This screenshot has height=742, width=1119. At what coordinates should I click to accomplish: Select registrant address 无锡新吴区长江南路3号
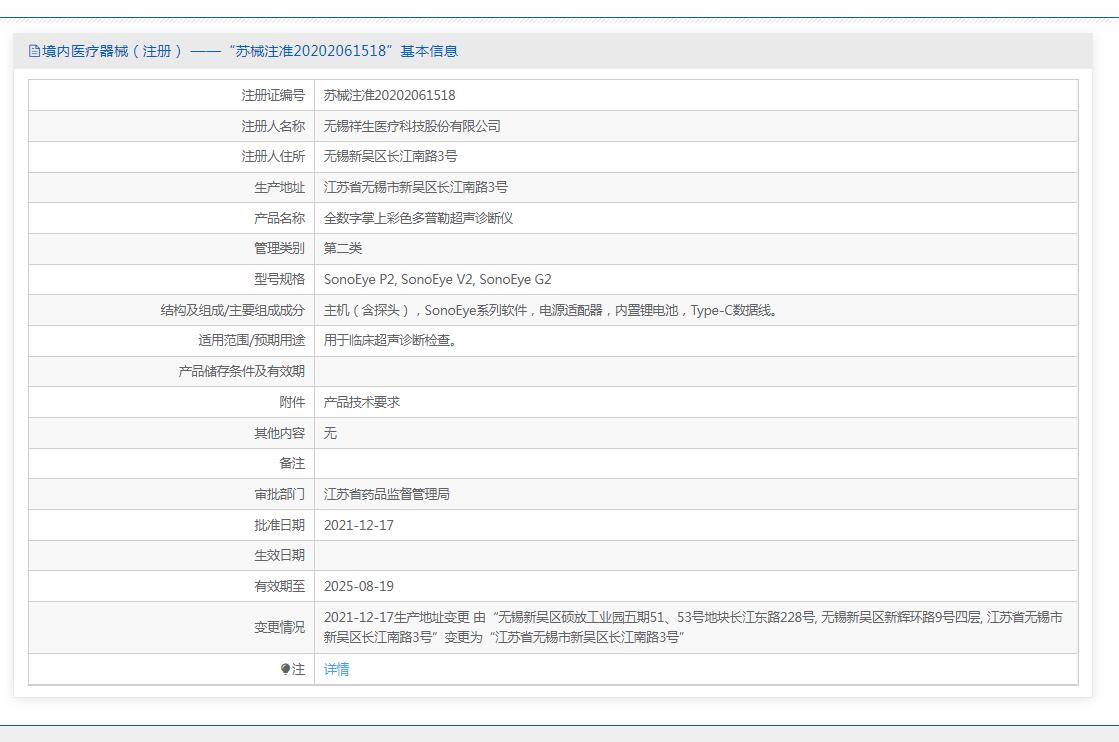[390, 156]
